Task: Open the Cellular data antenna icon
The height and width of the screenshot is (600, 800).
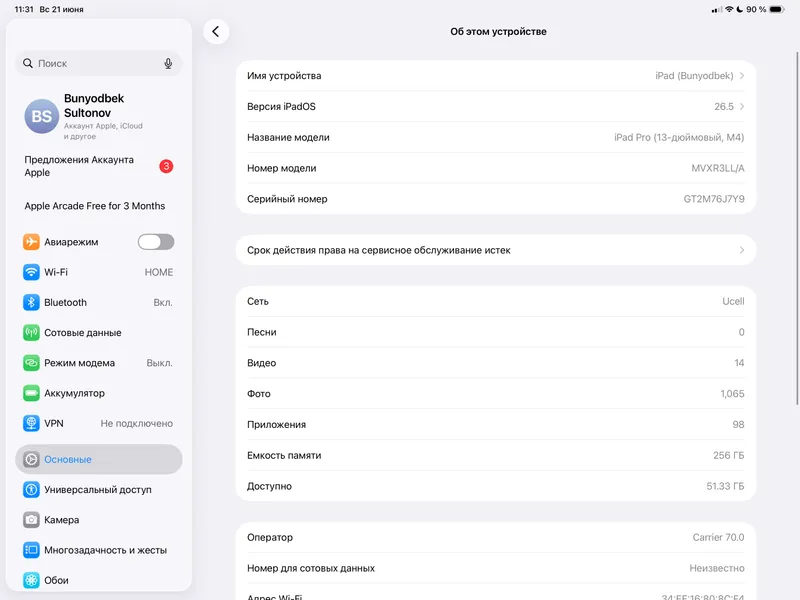Action: tap(31, 333)
